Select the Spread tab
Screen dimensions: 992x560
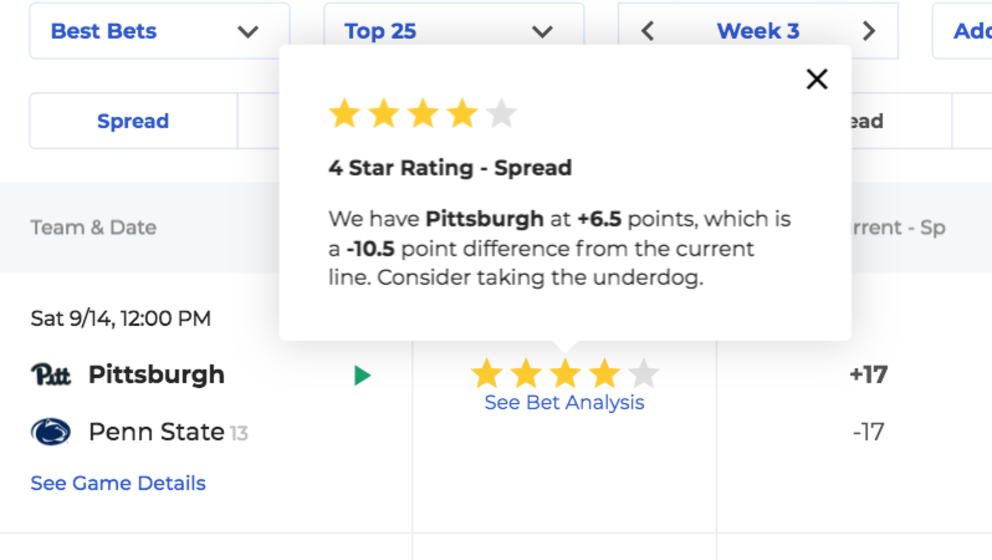click(133, 121)
